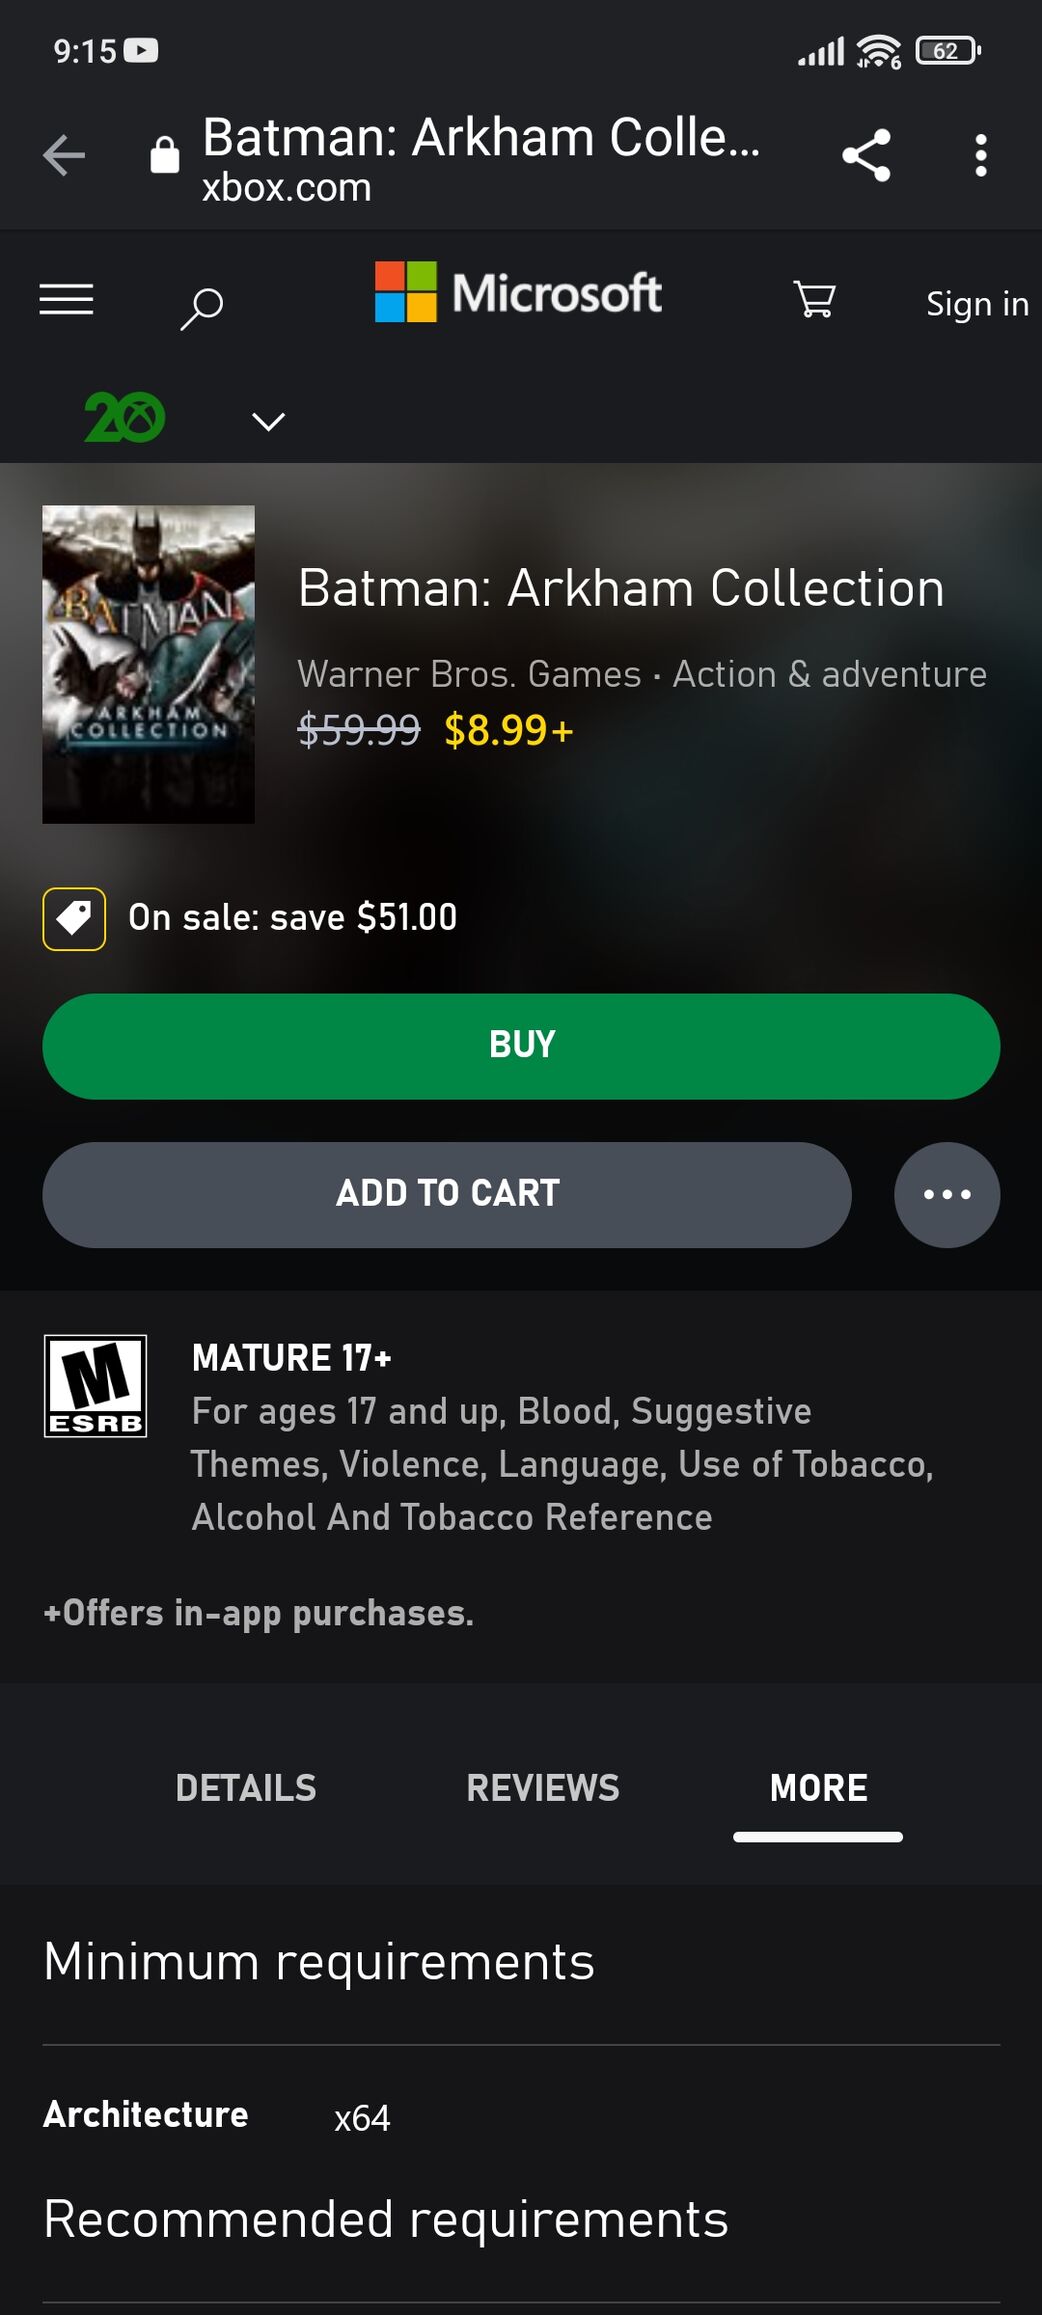The image size is (1042, 2315).
Task: Open the share icon in browser bar
Action: (x=866, y=155)
